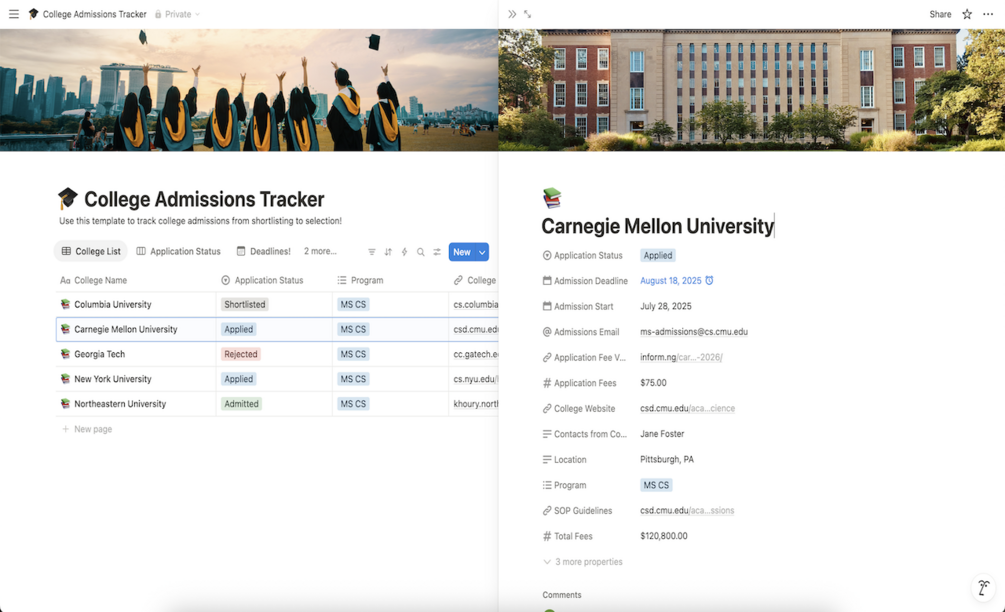Click the August 18, 2025 deadline date
Image resolution: width=1005 pixels, height=612 pixels.
coord(670,281)
